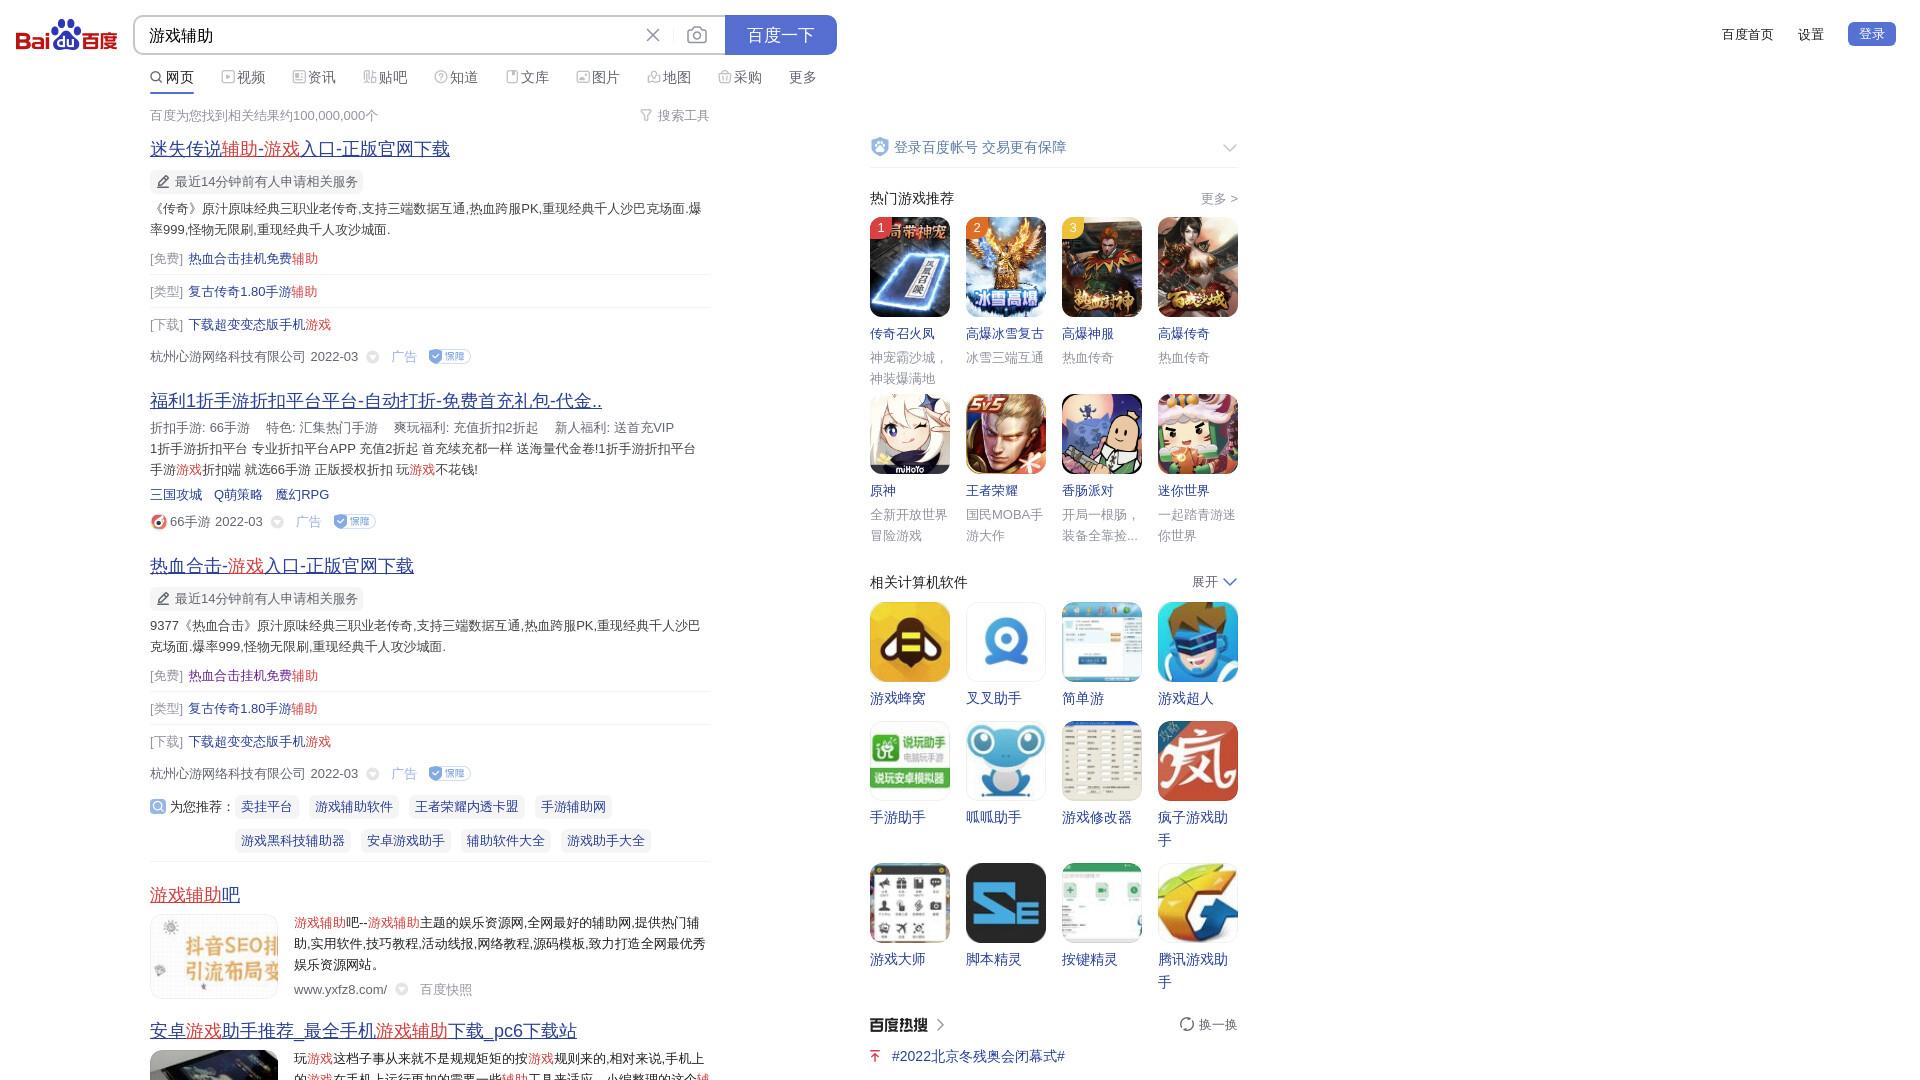
Task: Expand 相关计算机软件 with 展开
Action: click(1214, 582)
